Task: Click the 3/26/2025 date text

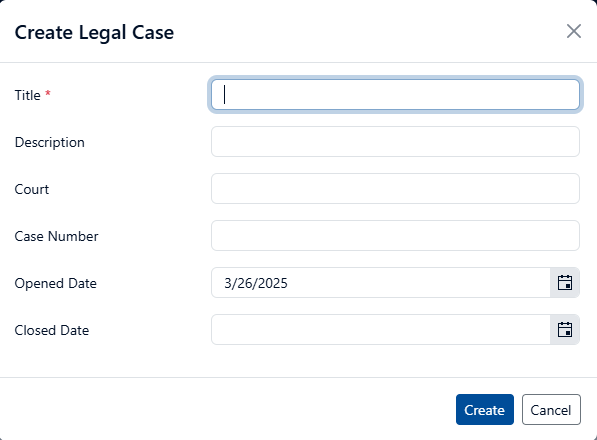Action: (x=256, y=283)
